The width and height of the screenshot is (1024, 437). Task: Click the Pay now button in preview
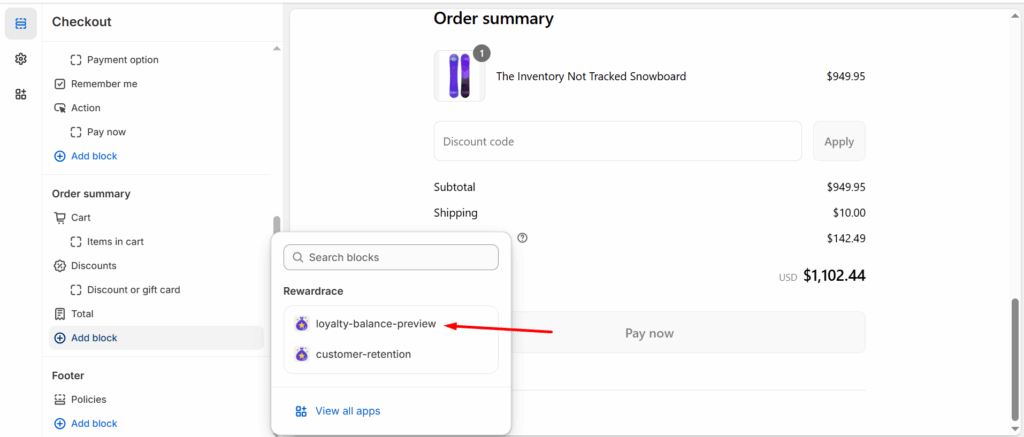[649, 332]
